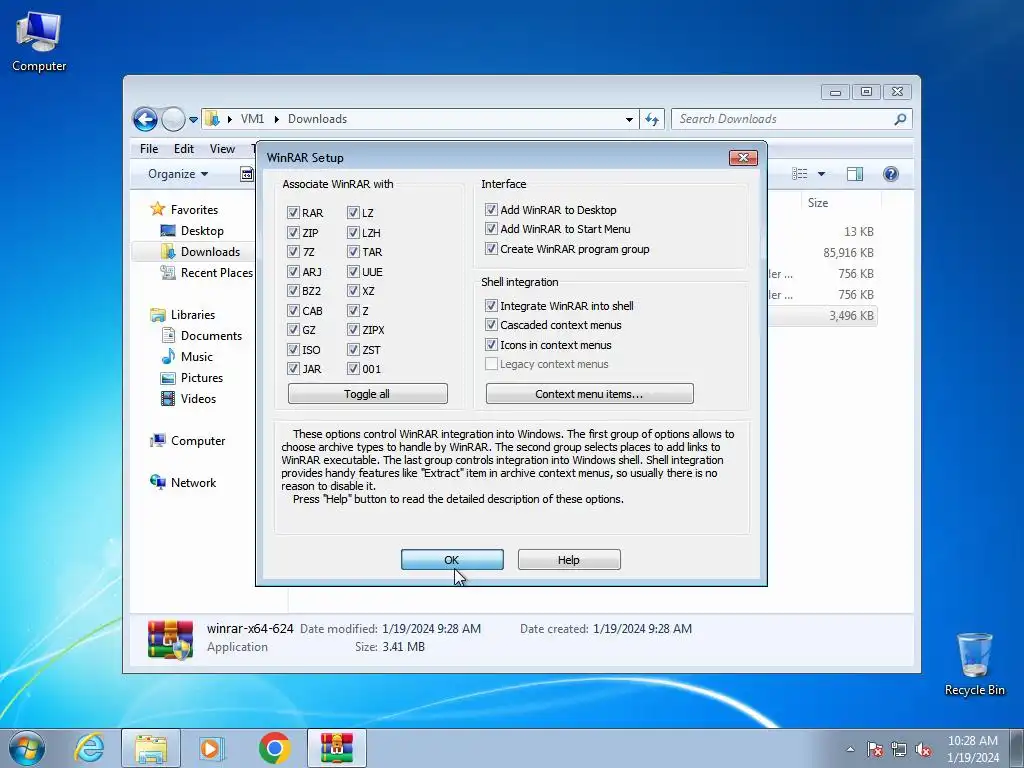This screenshot has width=1024, height=768.
Task: Open the Recycle Bin desktop icon
Action: [x=974, y=664]
